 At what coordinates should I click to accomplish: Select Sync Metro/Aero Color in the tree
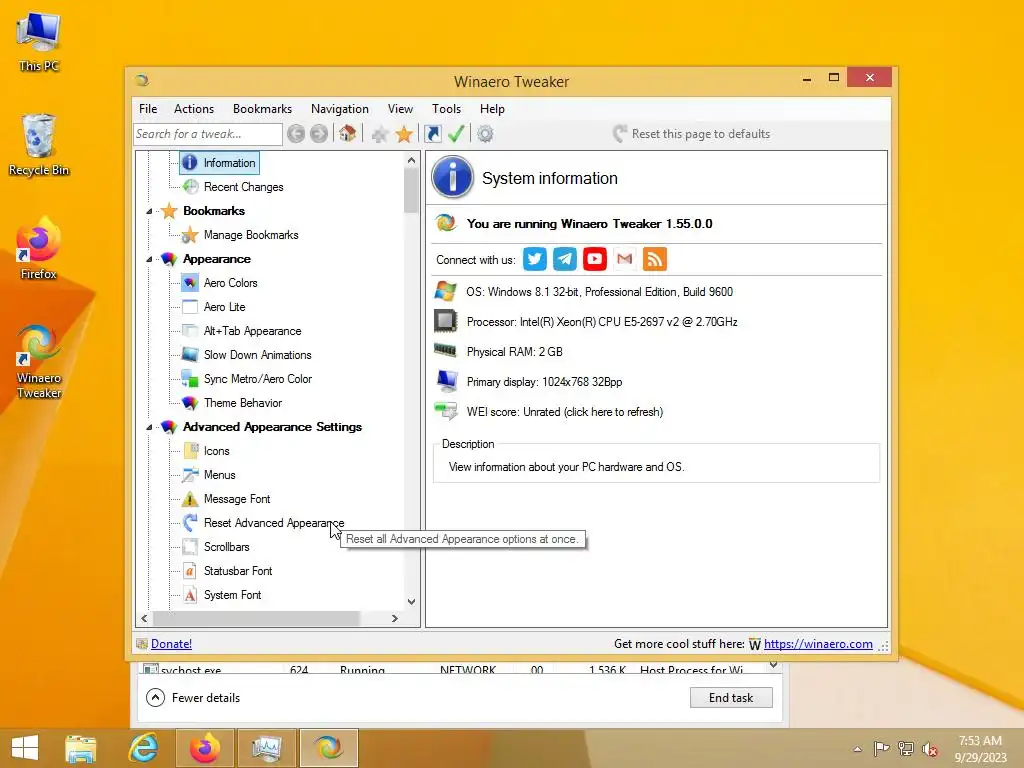(258, 379)
